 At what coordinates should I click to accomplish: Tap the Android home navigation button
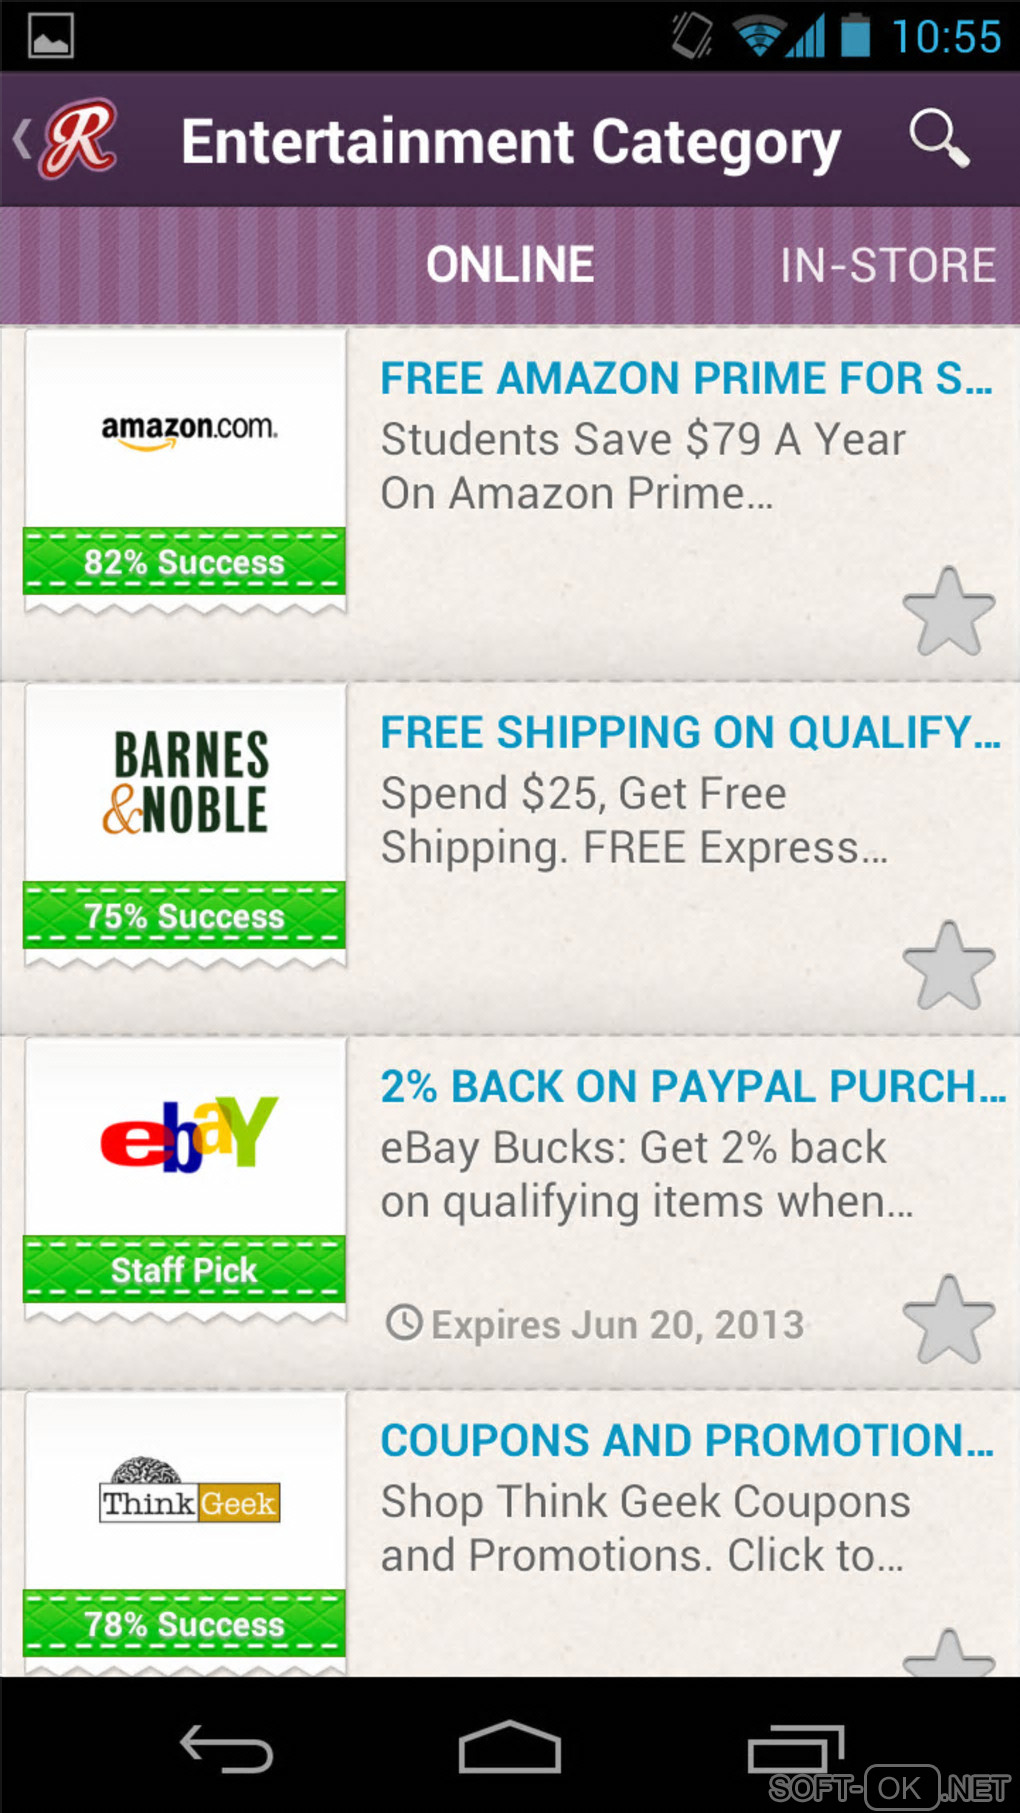tap(510, 1747)
